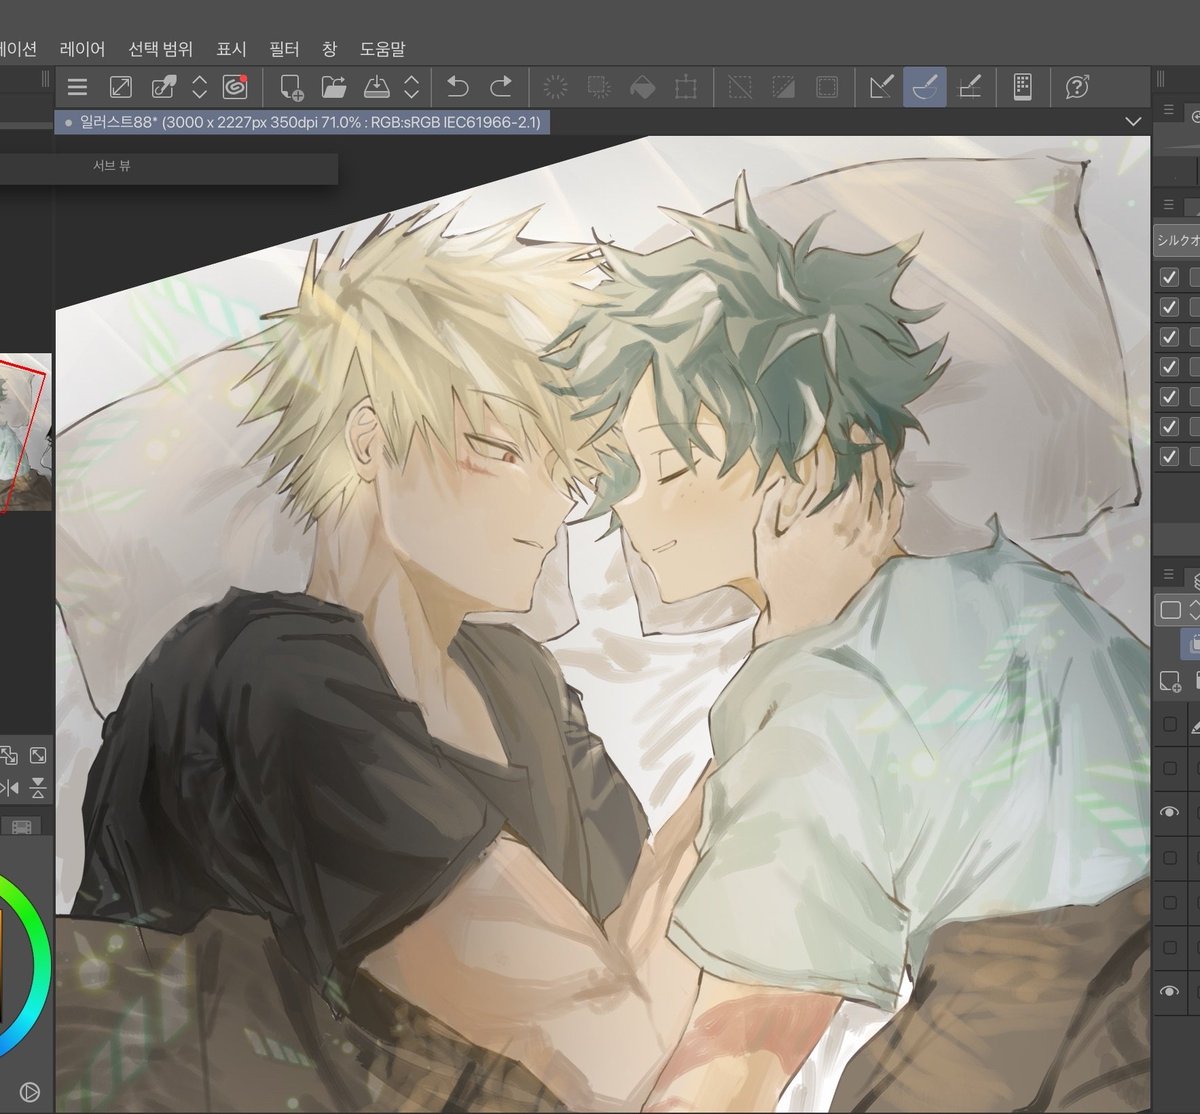
Task: Click the Show selection border icon
Action: point(827,87)
